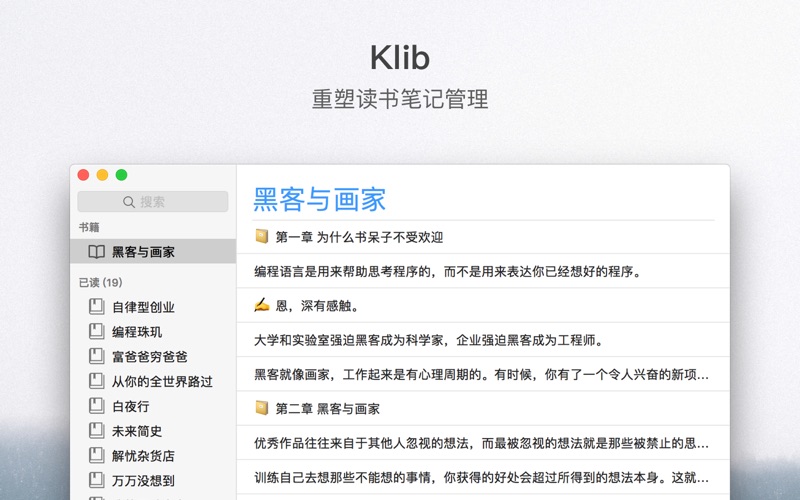Collapse the 已读 (19) section header

100,282
